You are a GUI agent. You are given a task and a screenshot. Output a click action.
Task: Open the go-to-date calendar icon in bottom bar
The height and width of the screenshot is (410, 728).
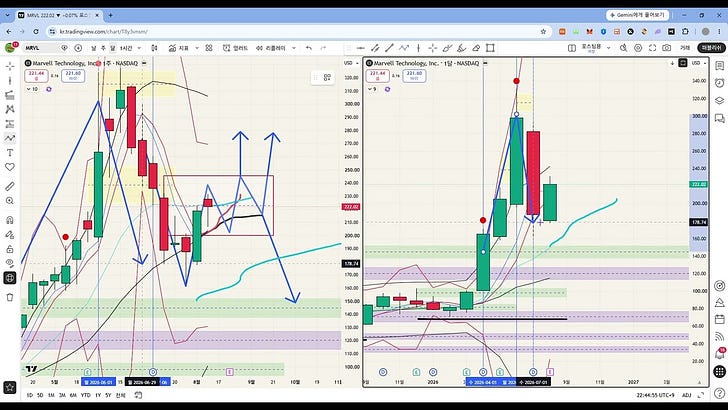point(138,395)
